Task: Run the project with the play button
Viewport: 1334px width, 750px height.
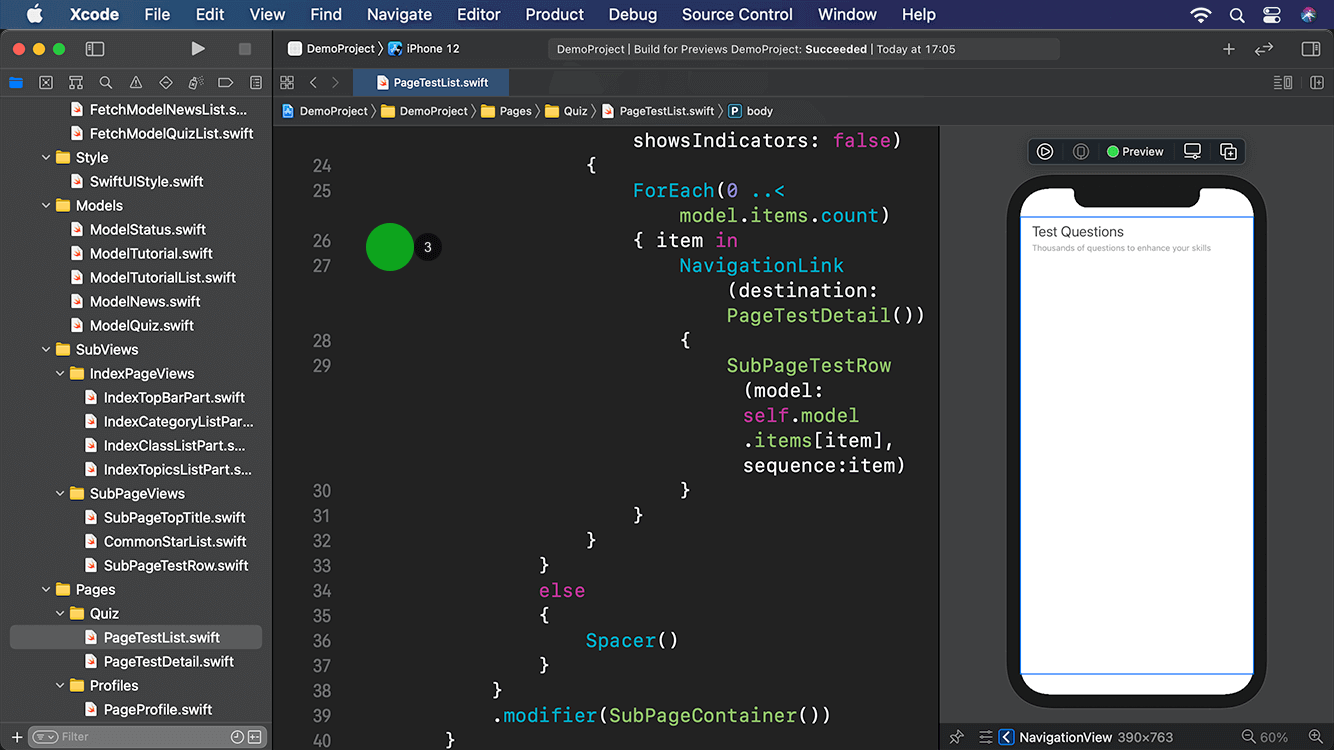Action: coord(198,49)
